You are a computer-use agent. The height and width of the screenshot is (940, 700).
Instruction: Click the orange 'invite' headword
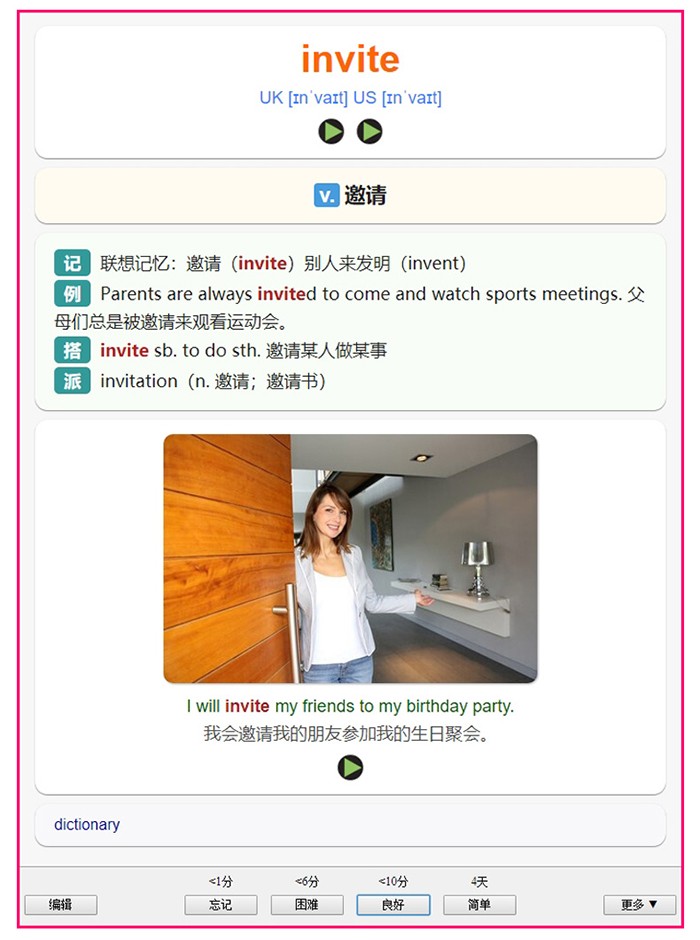pyautogui.click(x=350, y=59)
